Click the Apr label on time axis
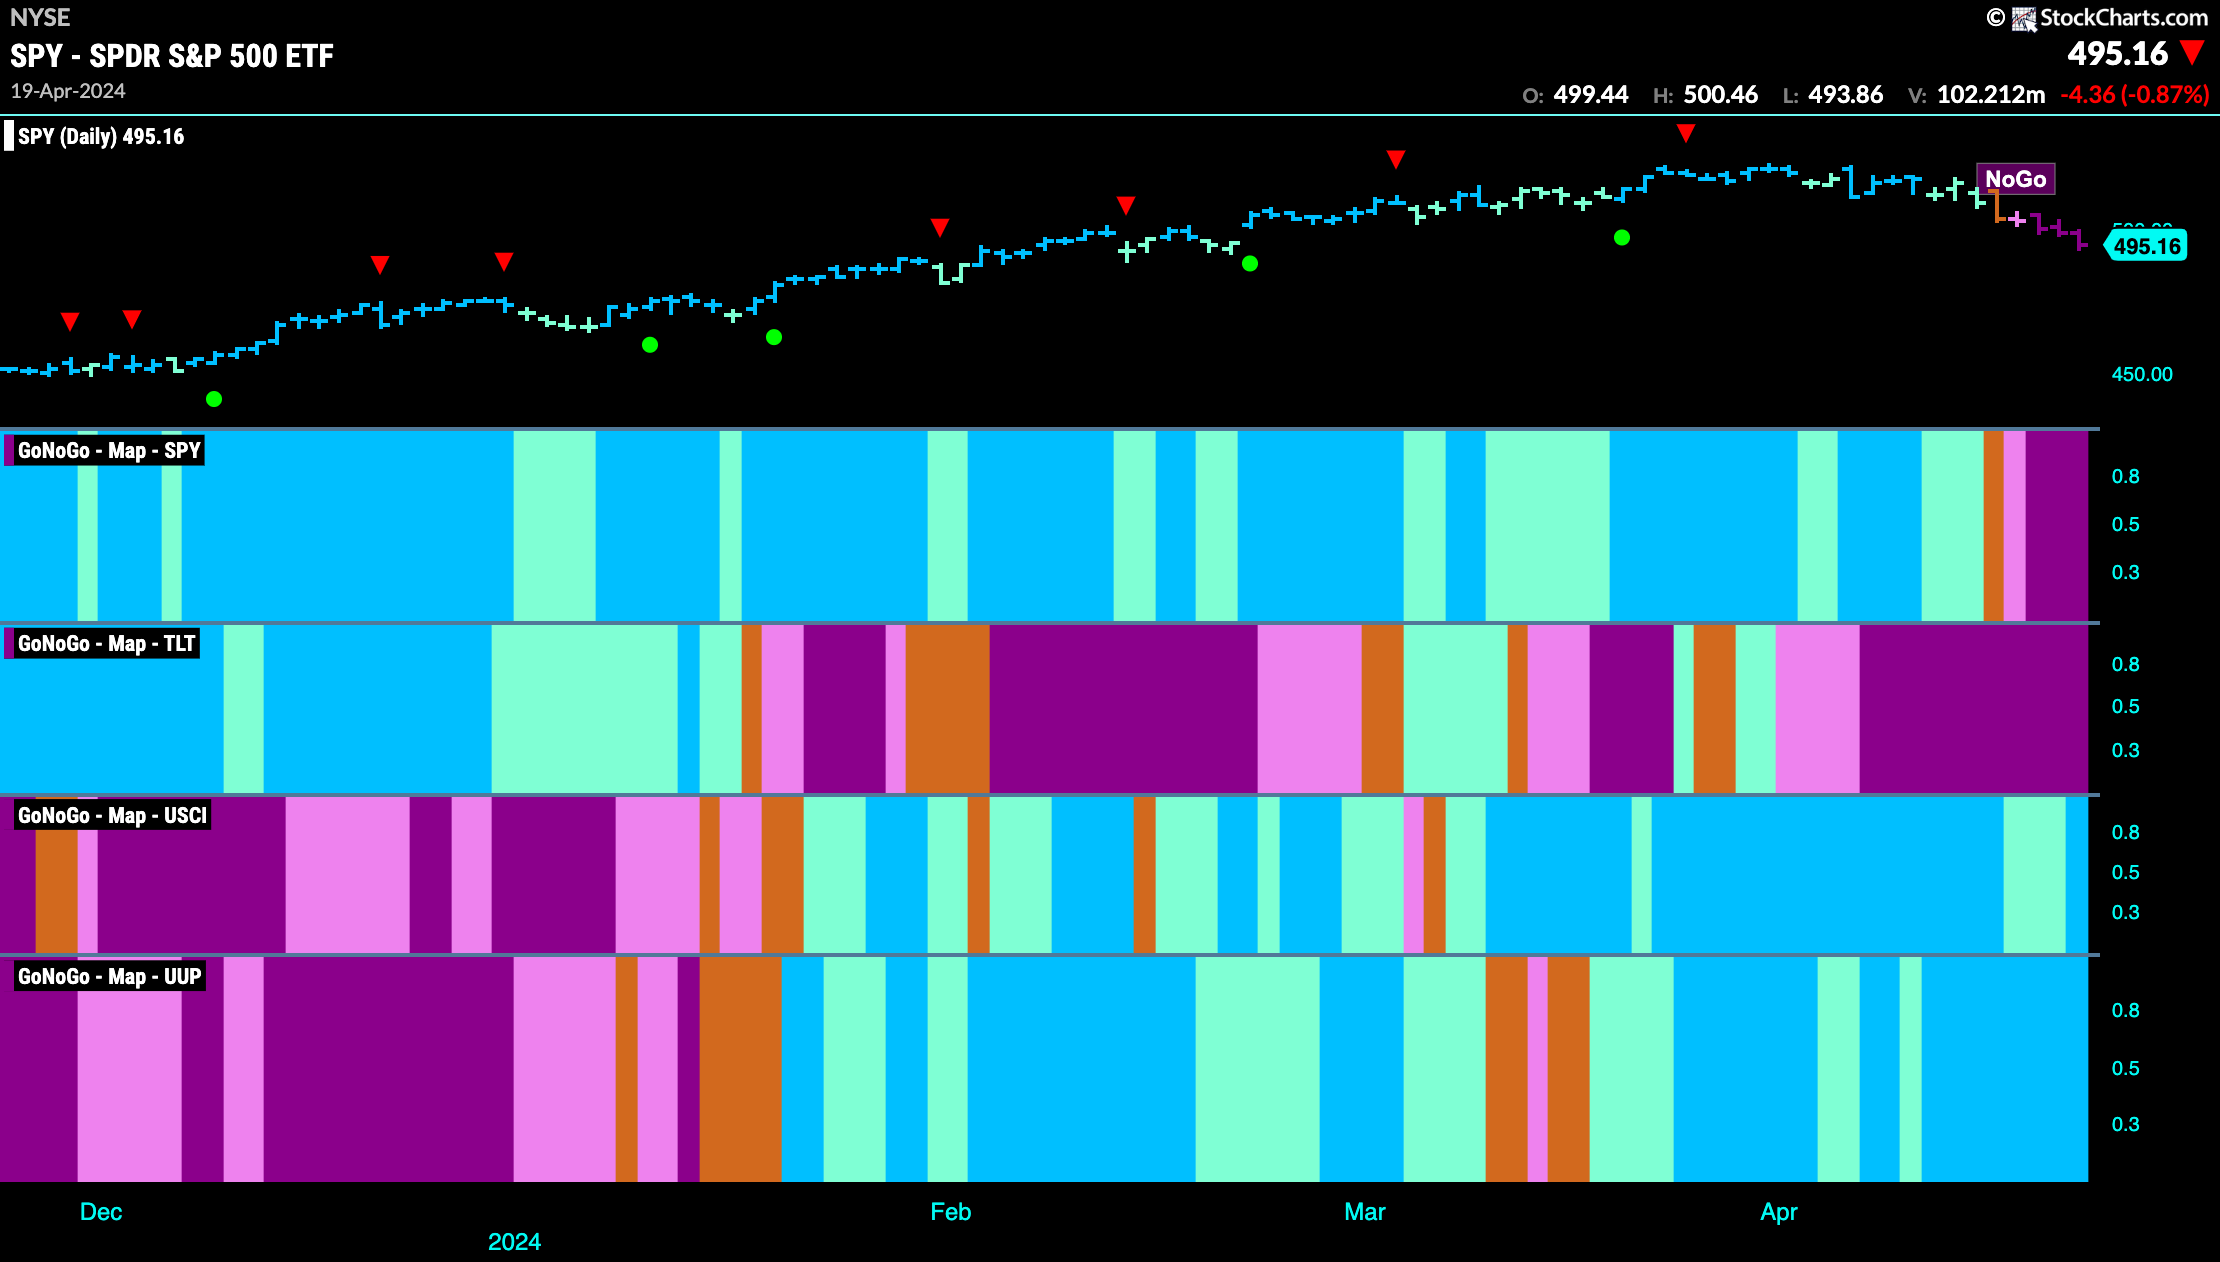 click(x=1779, y=1212)
